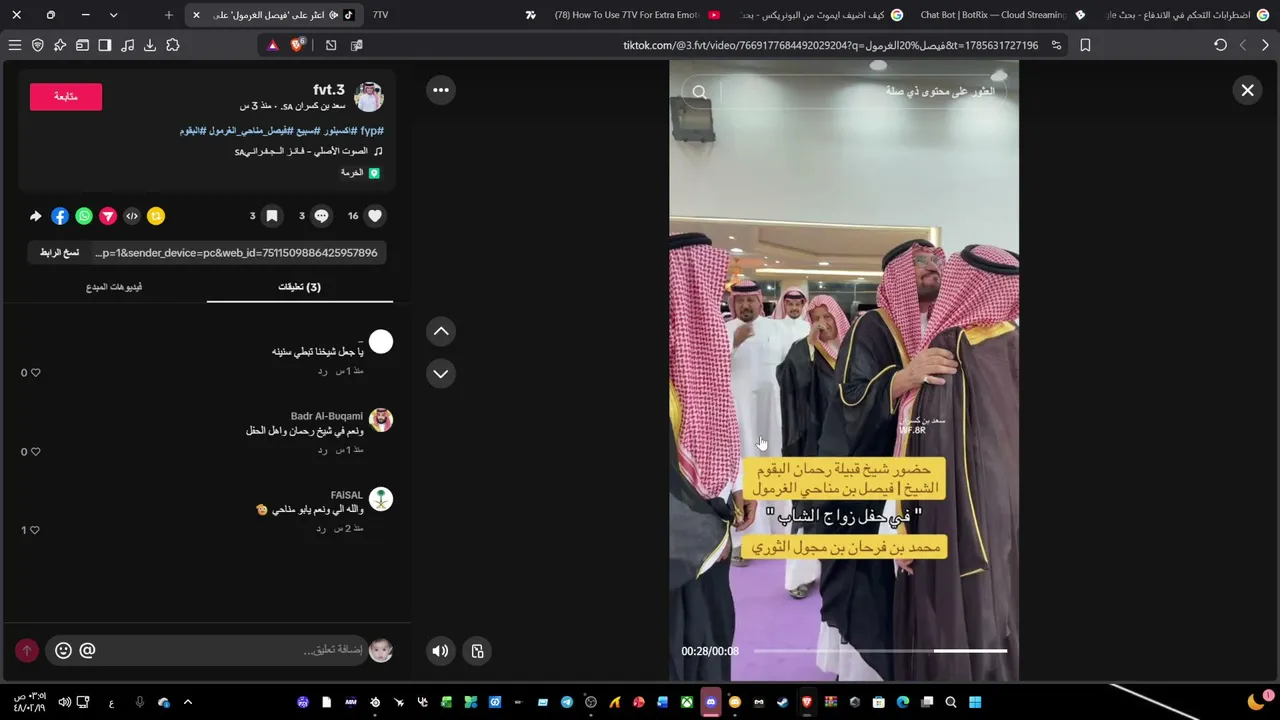Open the الخرمة location tag
1280x720 pixels.
point(360,173)
